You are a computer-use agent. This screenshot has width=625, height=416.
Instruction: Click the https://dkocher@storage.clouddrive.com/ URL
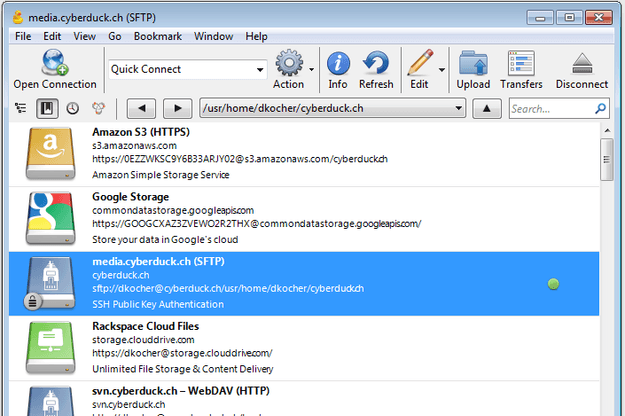[182, 353]
